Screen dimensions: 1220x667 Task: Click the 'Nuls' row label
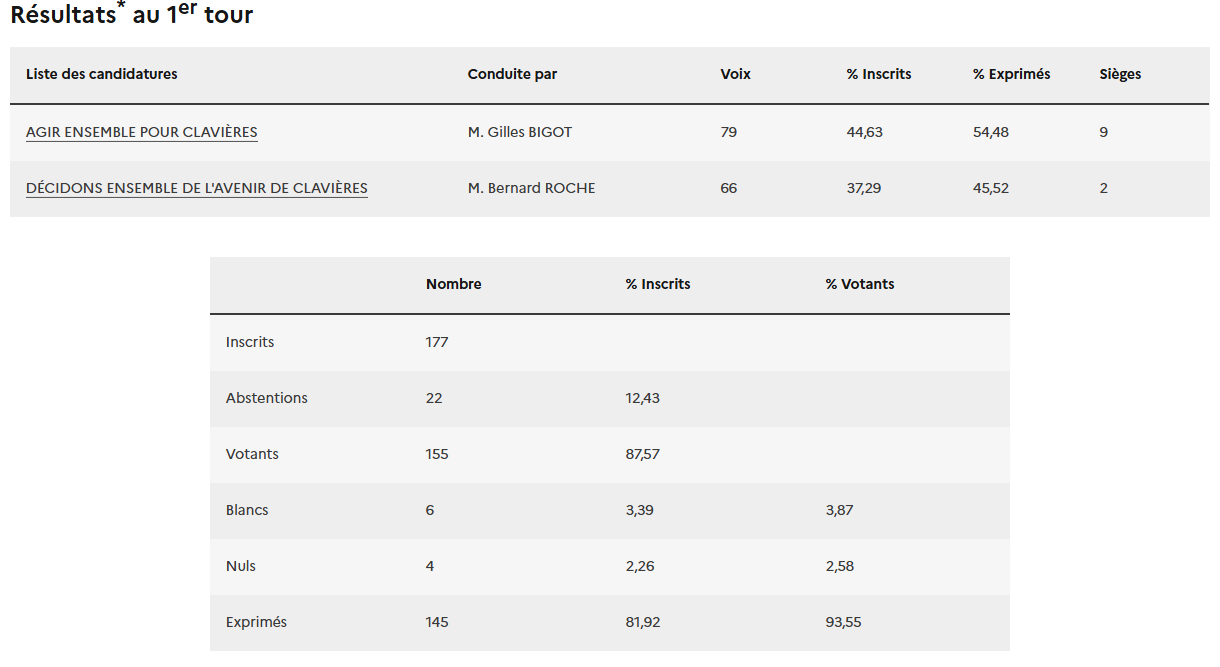pyautogui.click(x=241, y=566)
